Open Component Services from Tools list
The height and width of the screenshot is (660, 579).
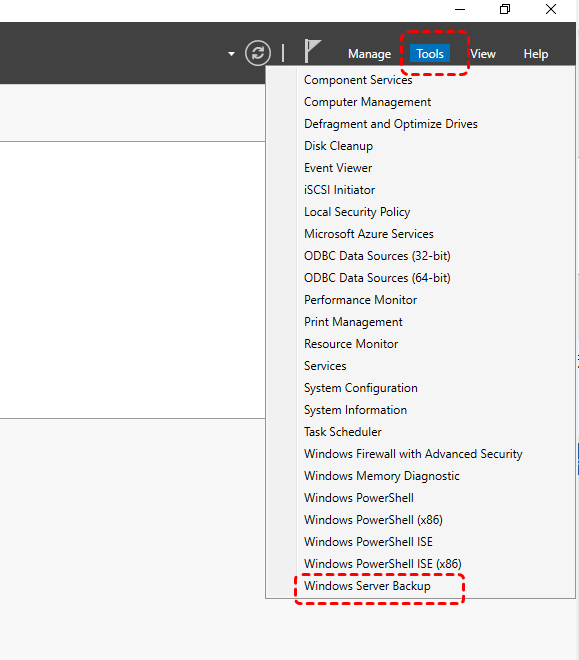[358, 80]
